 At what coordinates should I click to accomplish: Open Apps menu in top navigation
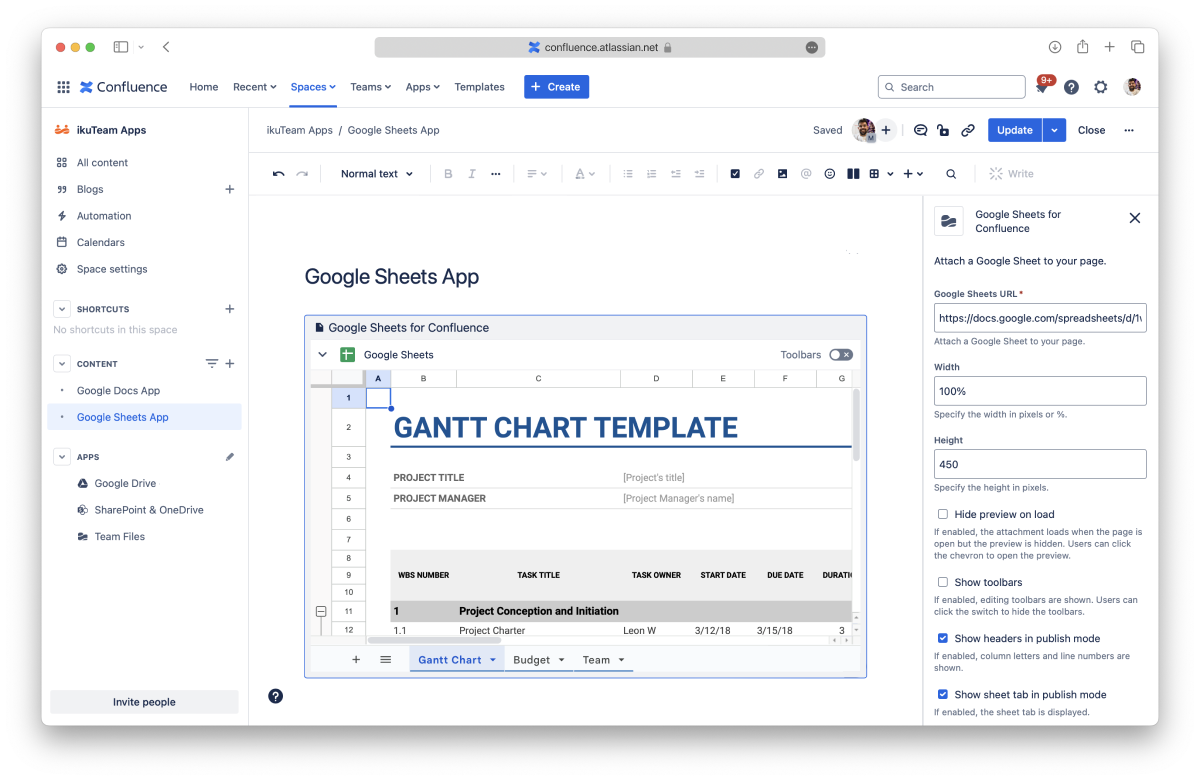[423, 87]
